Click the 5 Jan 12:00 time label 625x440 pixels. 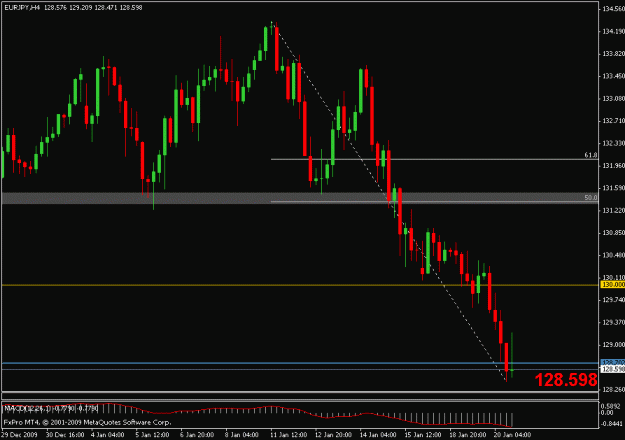tap(152, 434)
